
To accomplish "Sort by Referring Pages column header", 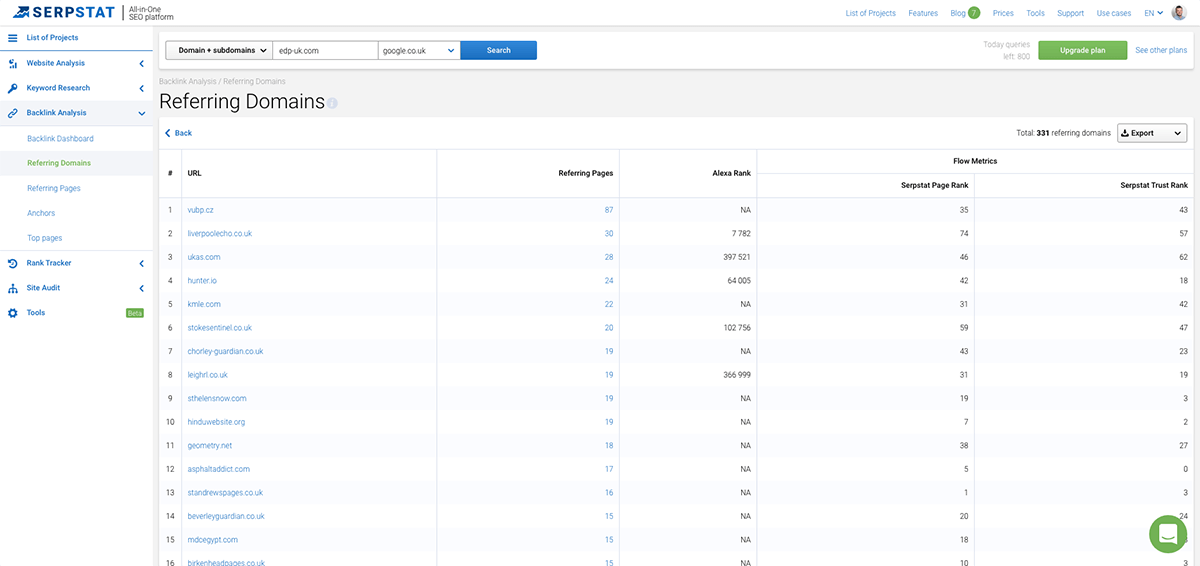I will click(x=585, y=173).
